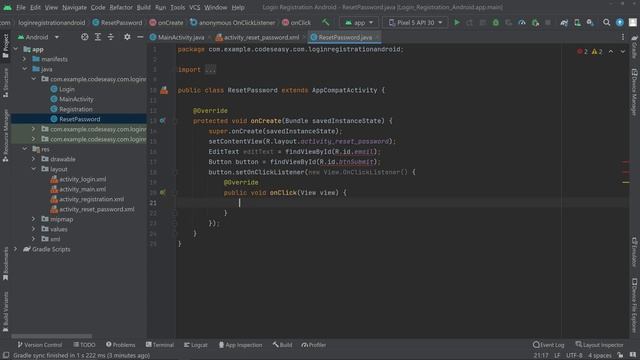Toggle Device Manager side panel on right

pyautogui.click(x=634, y=92)
